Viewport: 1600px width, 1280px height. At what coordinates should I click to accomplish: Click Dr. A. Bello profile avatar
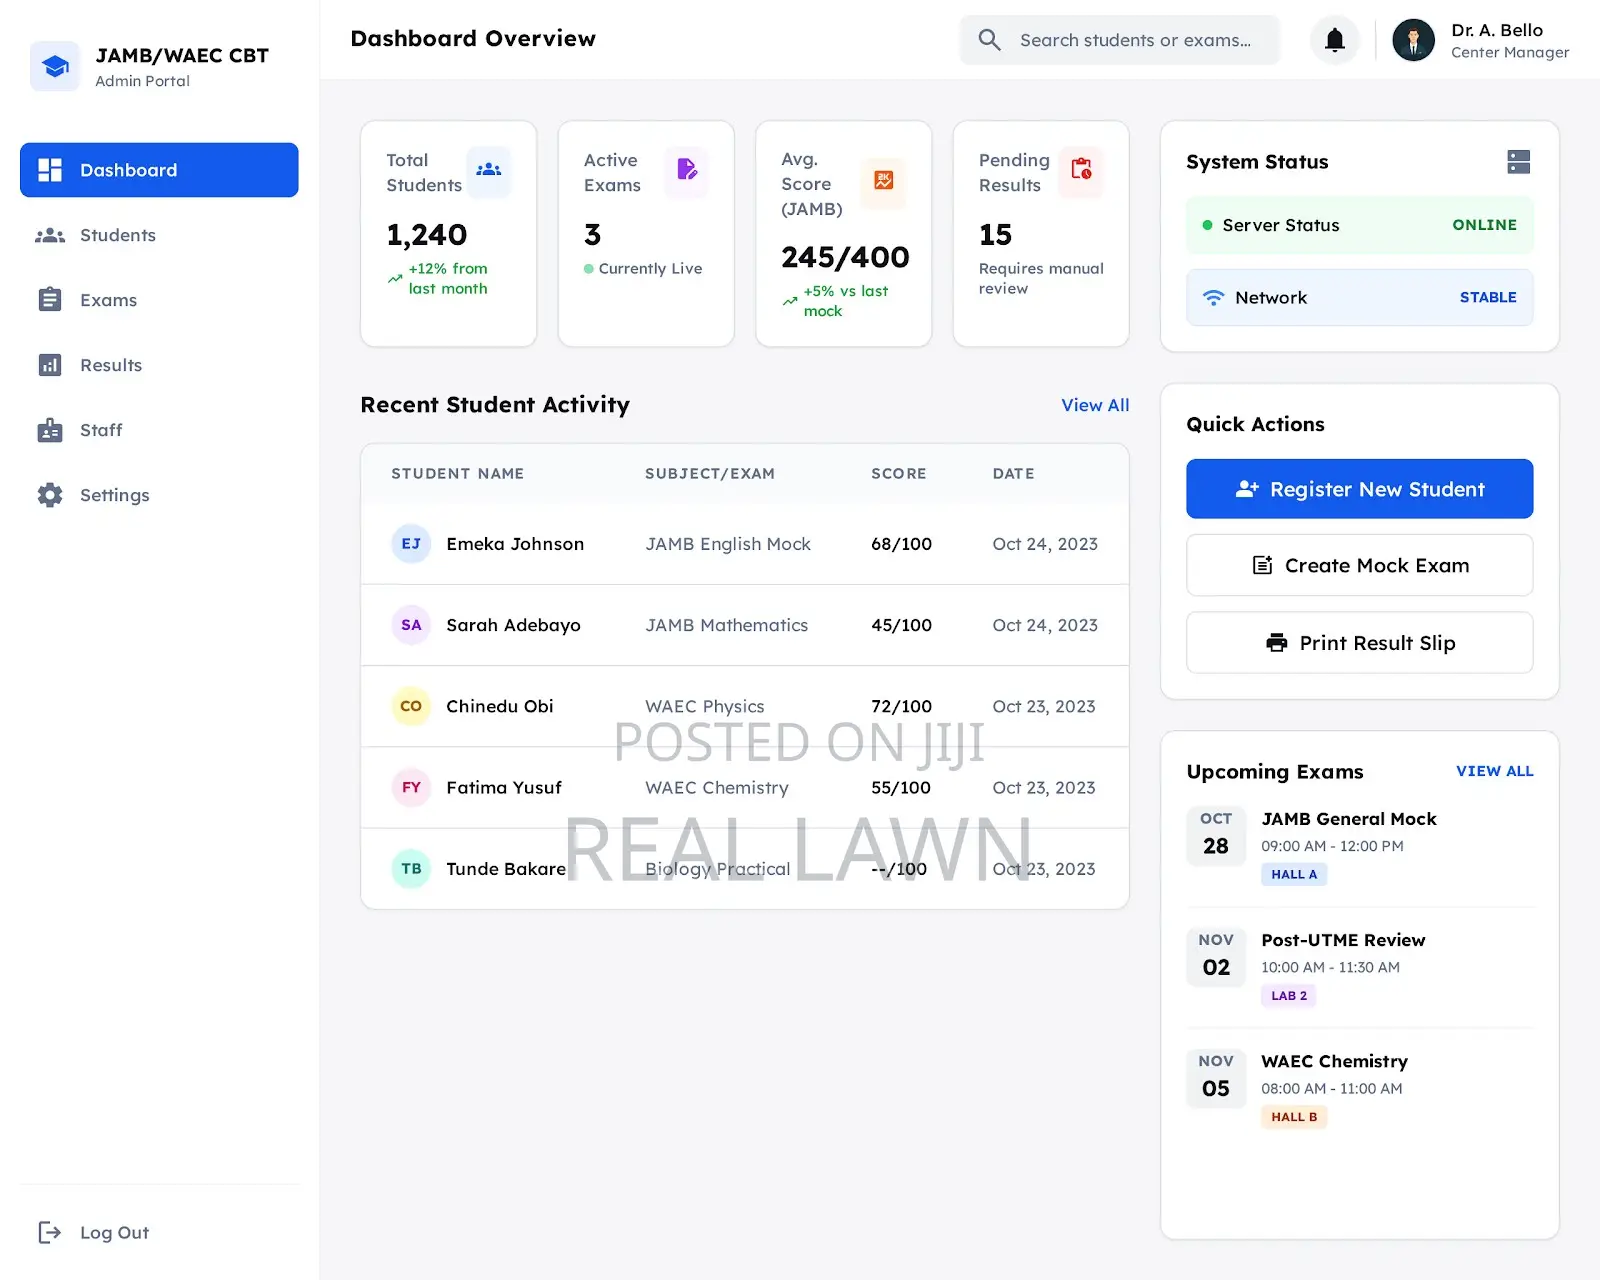[x=1414, y=40]
